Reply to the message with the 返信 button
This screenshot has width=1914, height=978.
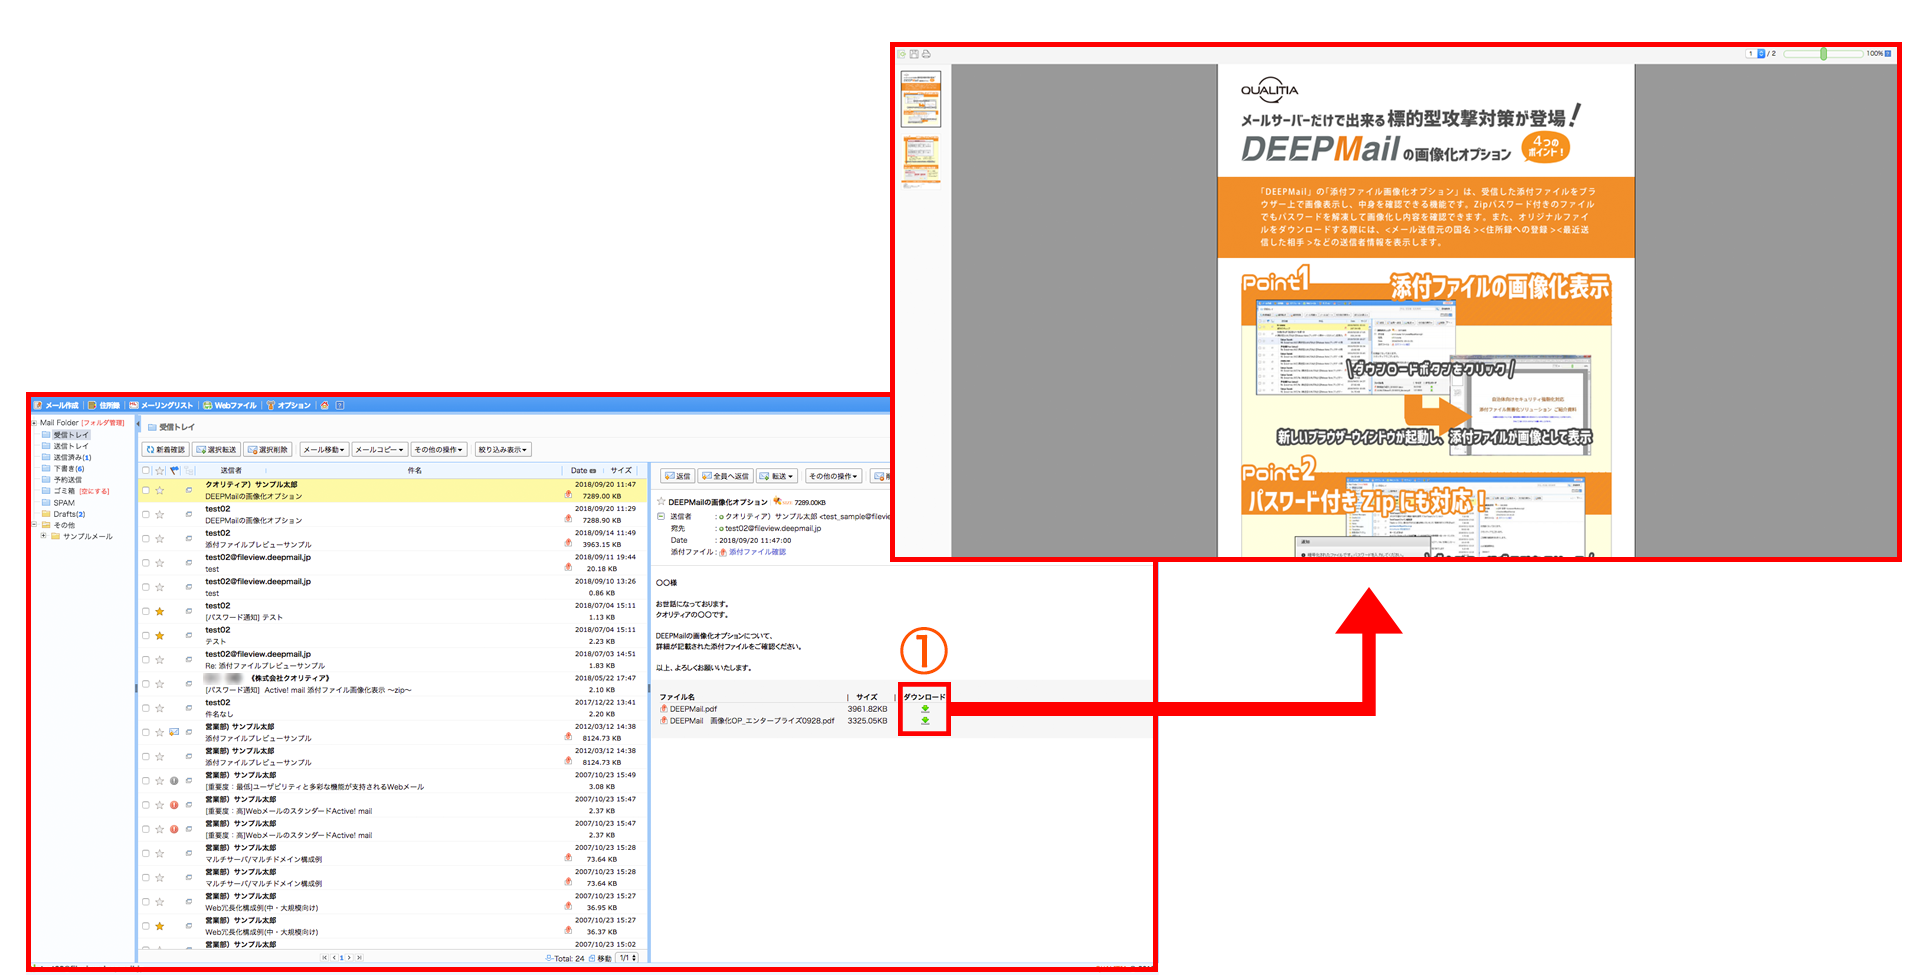point(679,475)
